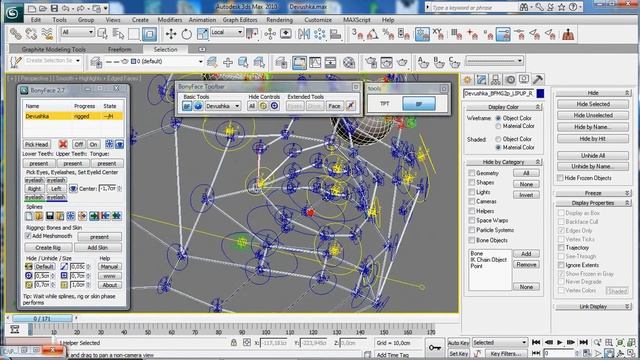Open the Display command panel tab
Viewport: 640px width, 360px height.
coord(524,79)
